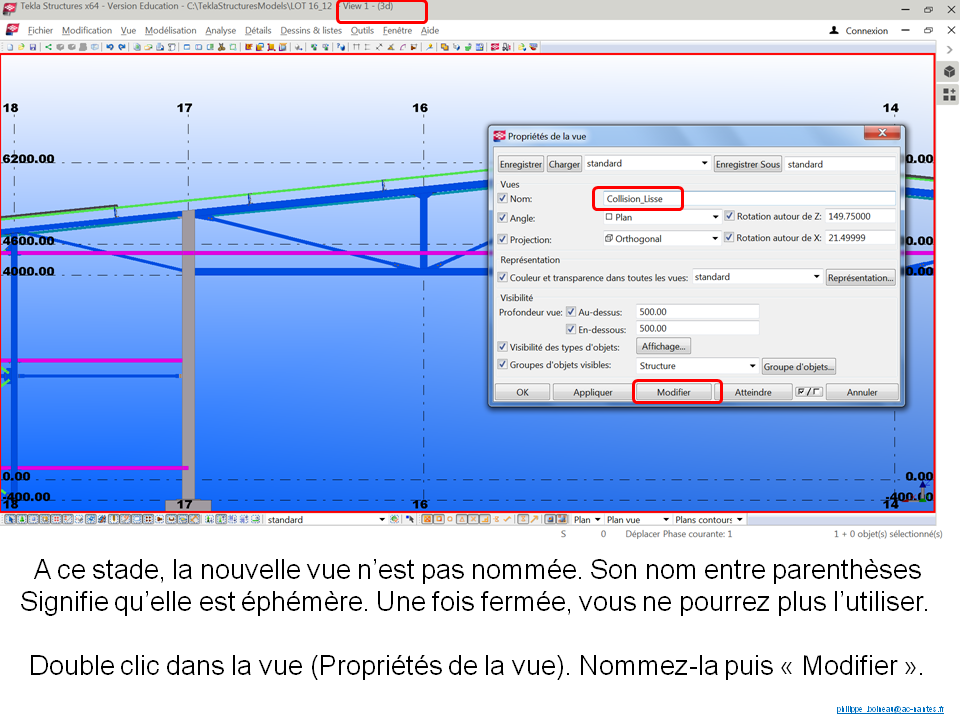Open the Fenêtre menu

397,30
